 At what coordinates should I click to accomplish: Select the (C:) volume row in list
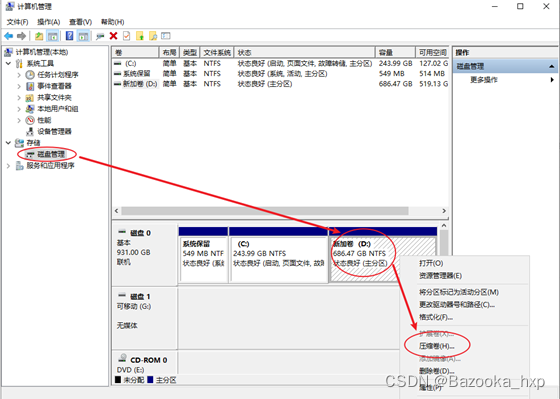[x=280, y=63]
